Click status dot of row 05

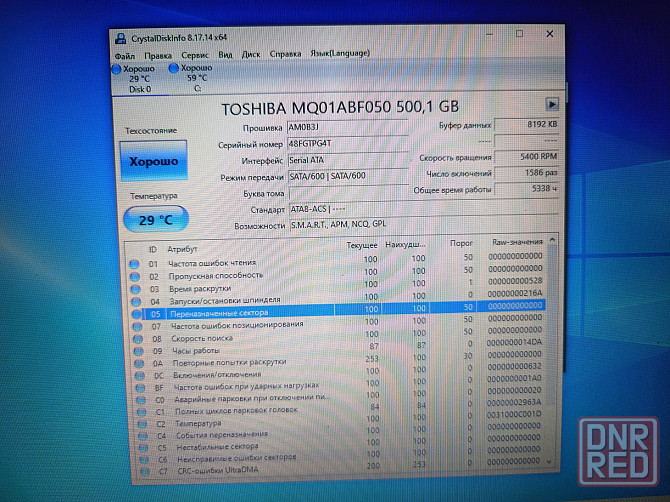[137, 314]
